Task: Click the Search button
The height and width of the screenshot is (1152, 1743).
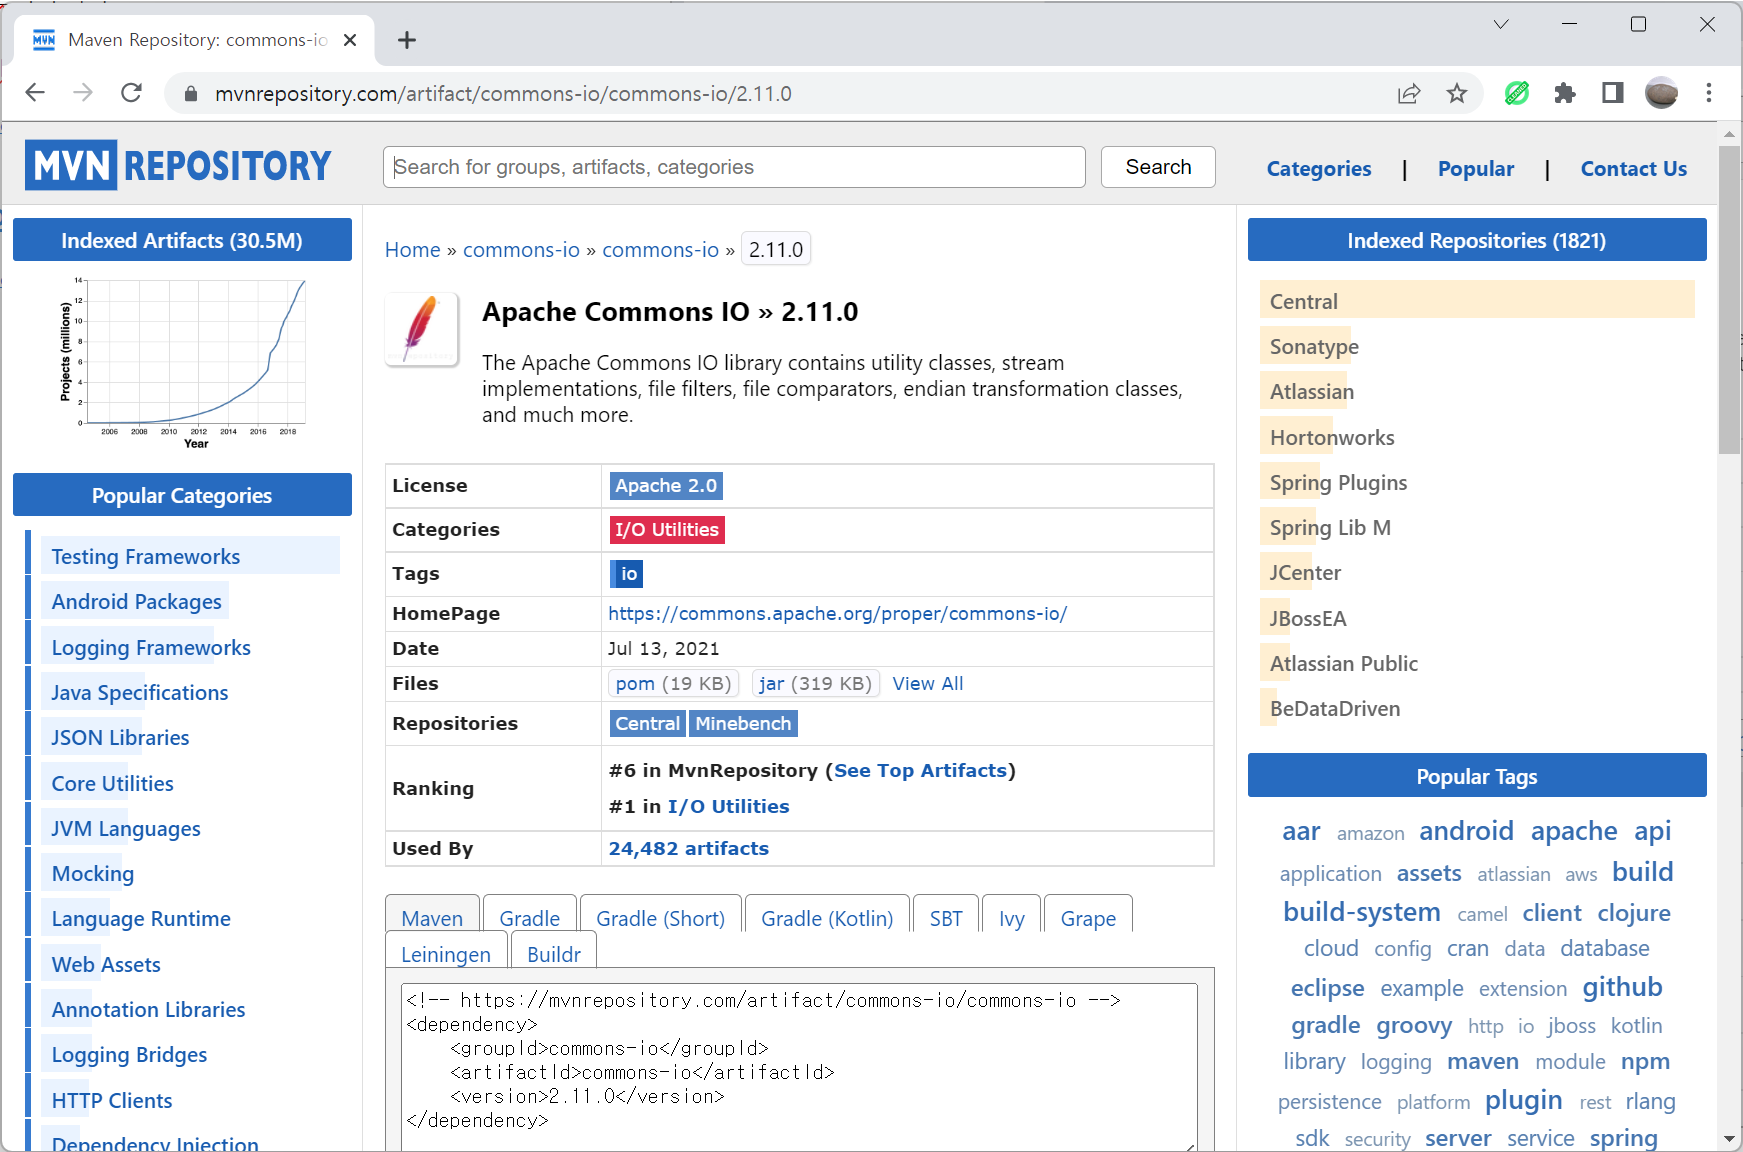Action: point(1158,167)
